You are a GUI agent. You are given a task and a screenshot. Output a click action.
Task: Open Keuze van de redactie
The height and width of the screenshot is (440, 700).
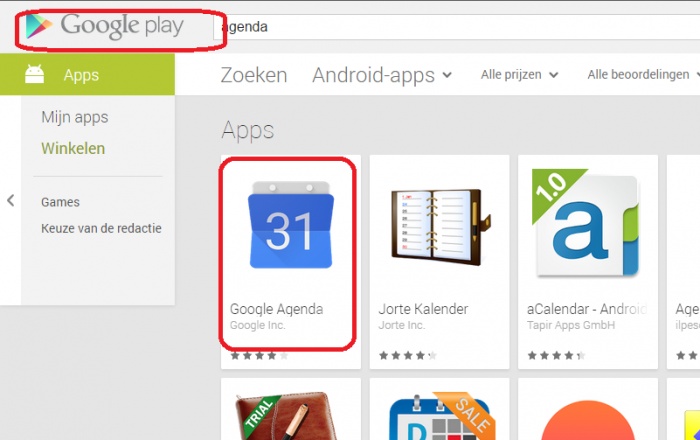tap(101, 228)
